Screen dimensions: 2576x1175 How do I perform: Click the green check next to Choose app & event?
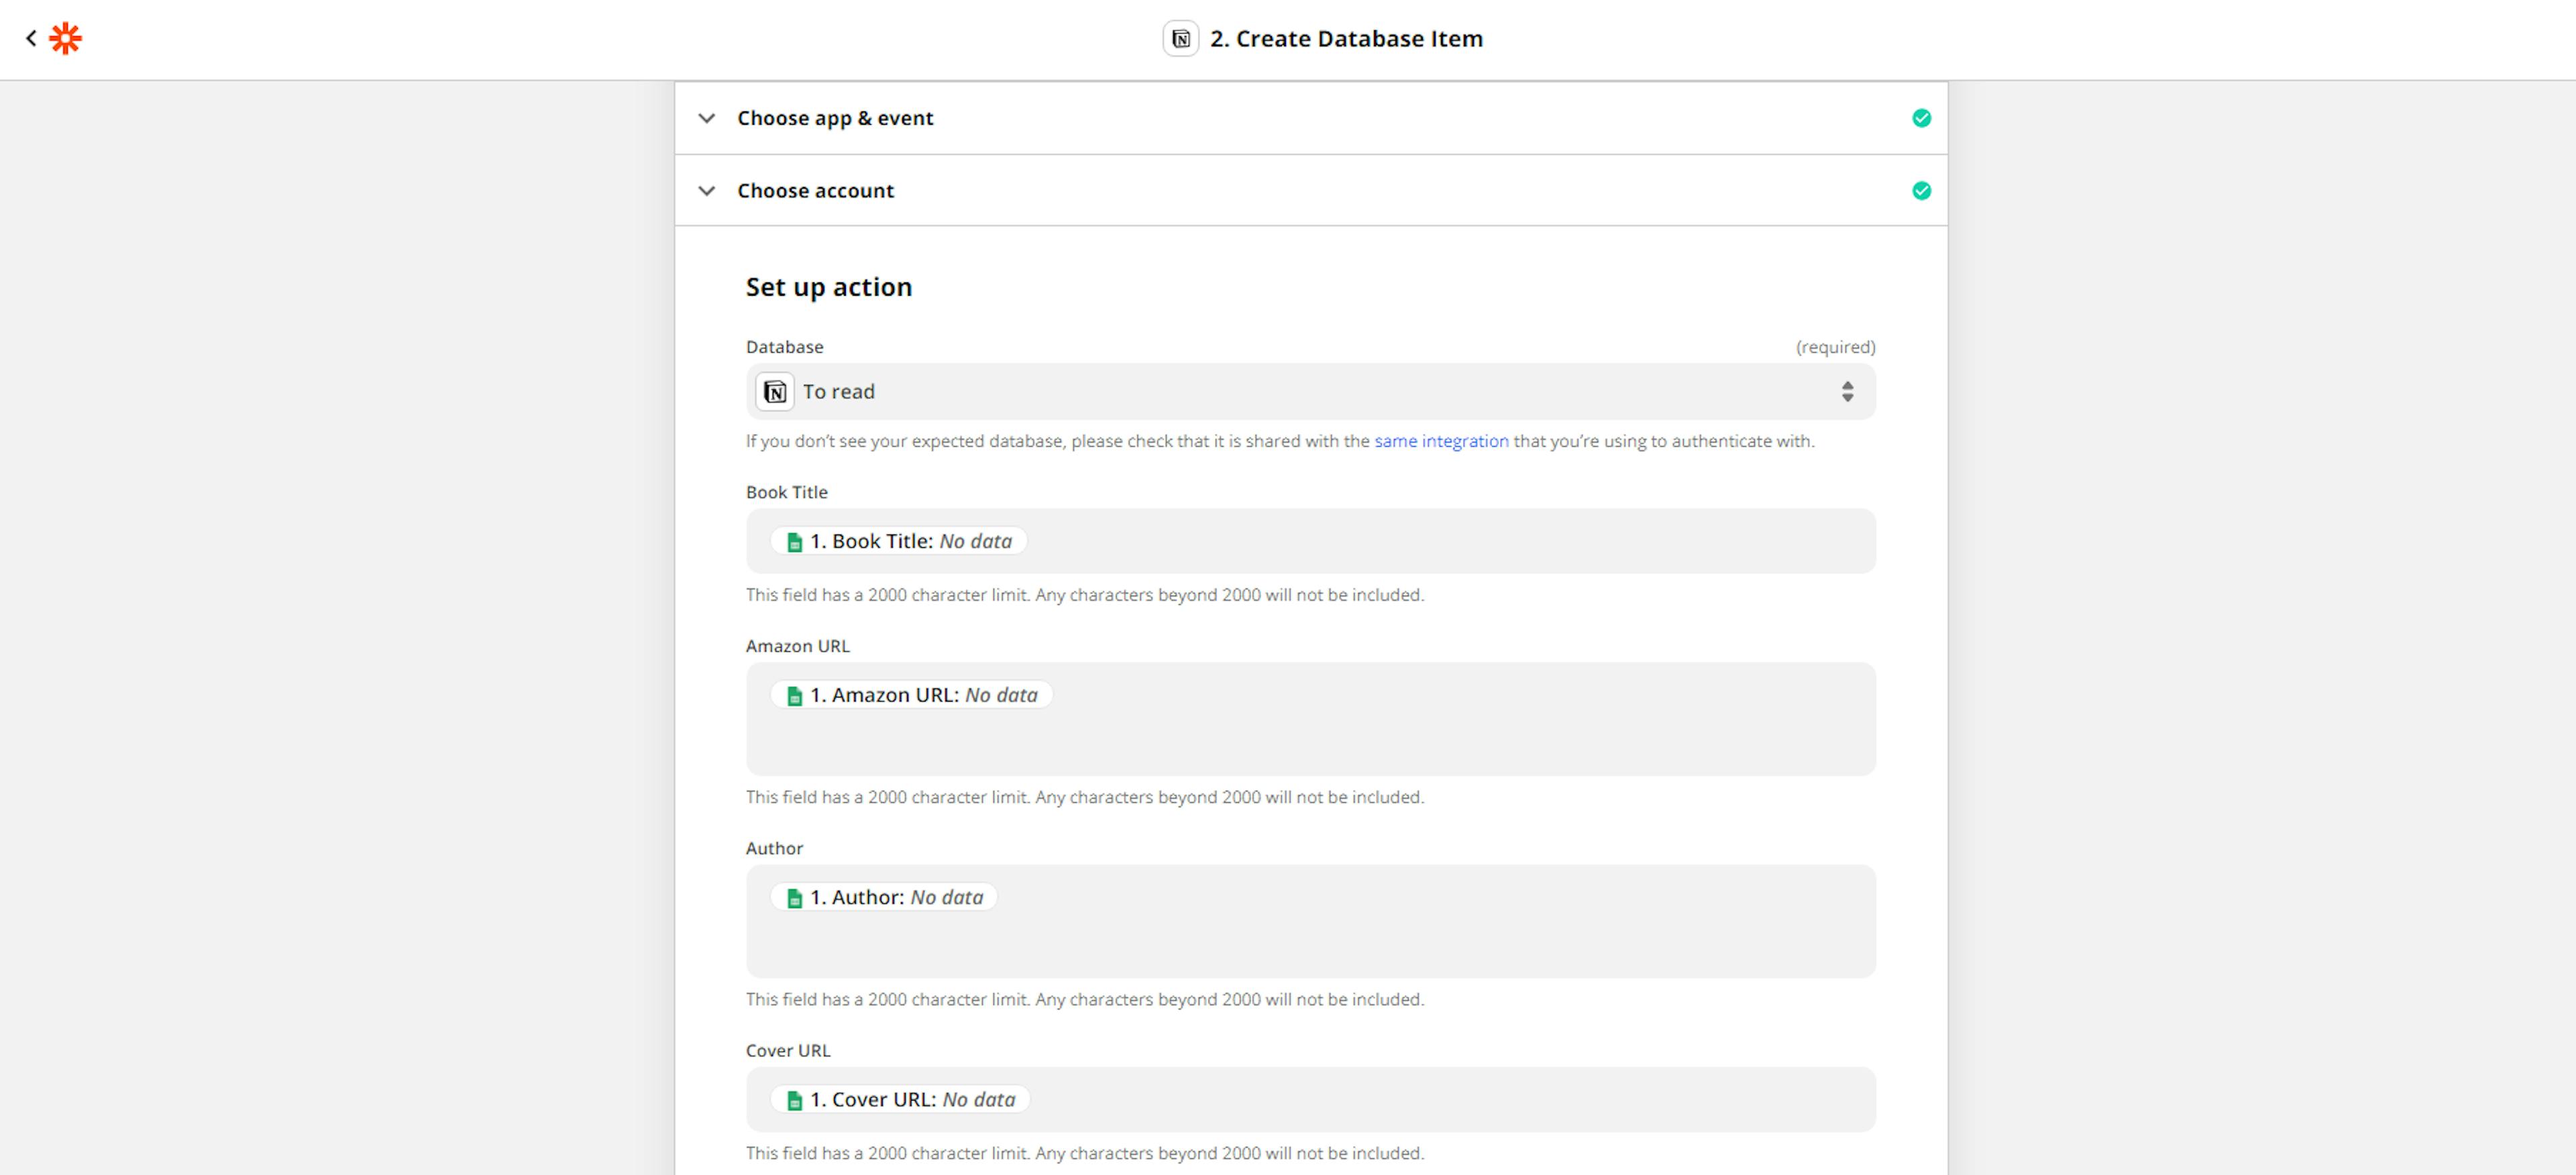(1921, 118)
